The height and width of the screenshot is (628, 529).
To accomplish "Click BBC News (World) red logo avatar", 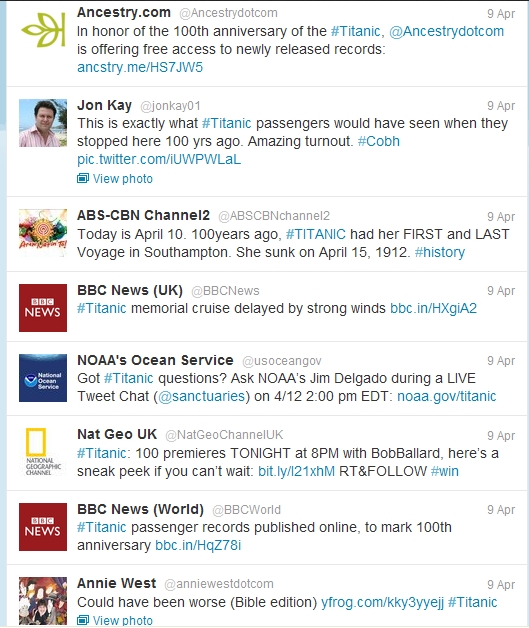I will (43, 527).
